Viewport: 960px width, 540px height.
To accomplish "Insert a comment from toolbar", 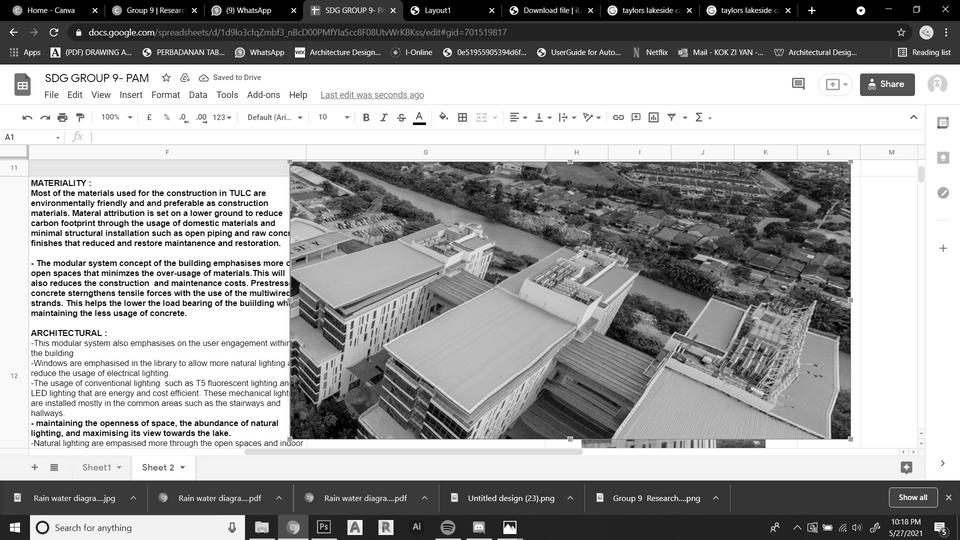I will (636, 117).
